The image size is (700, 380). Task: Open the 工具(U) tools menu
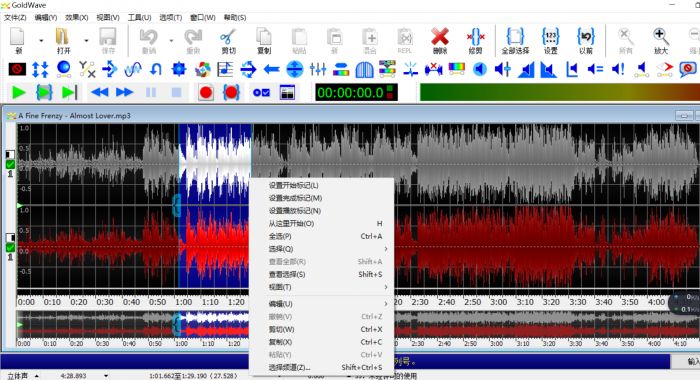click(139, 17)
